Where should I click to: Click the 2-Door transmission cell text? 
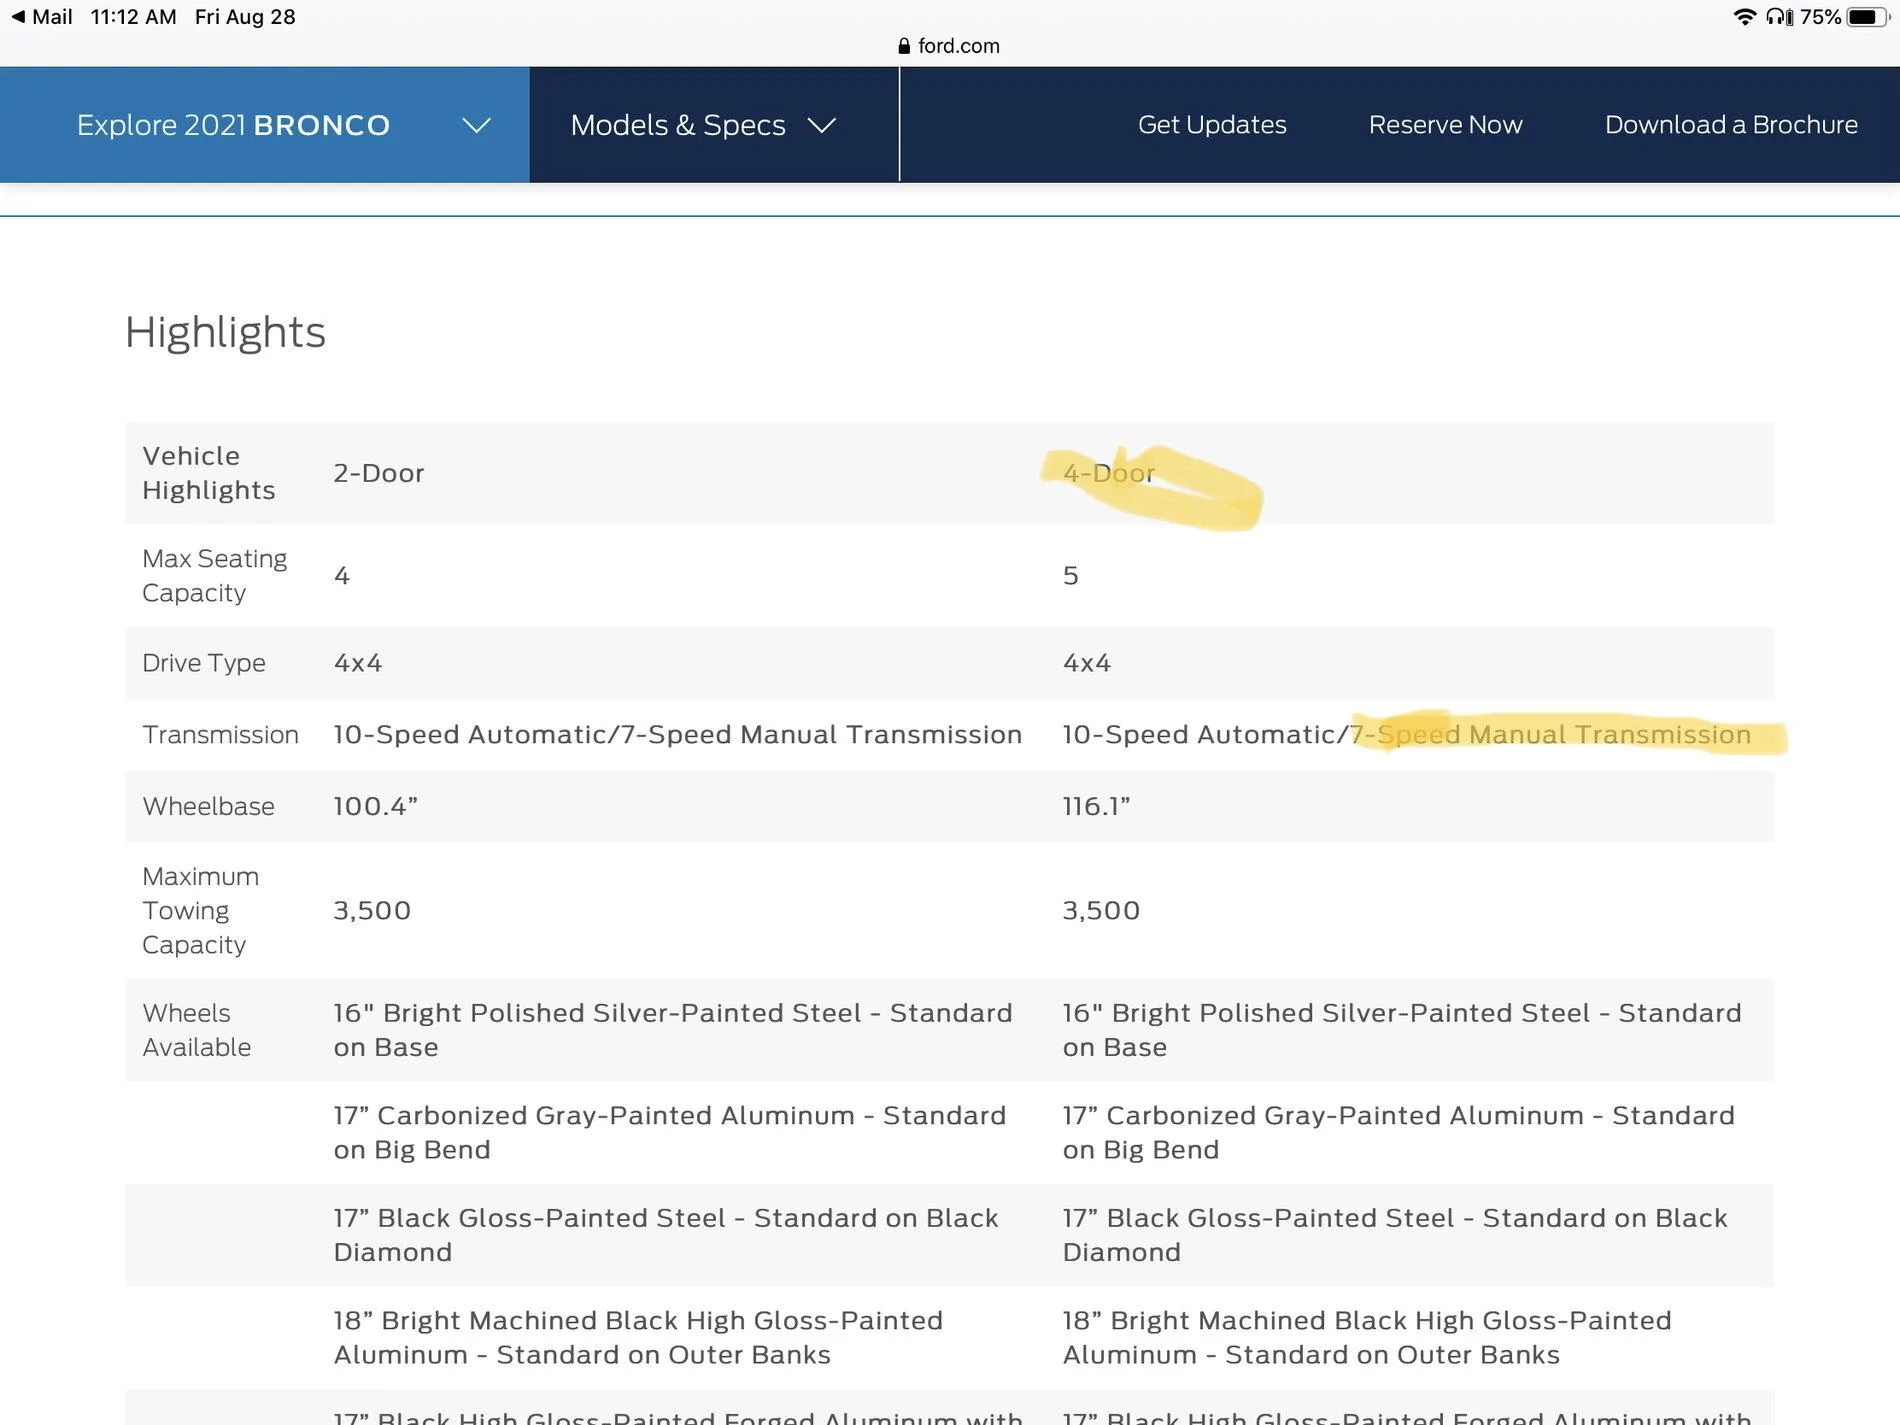pos(677,735)
